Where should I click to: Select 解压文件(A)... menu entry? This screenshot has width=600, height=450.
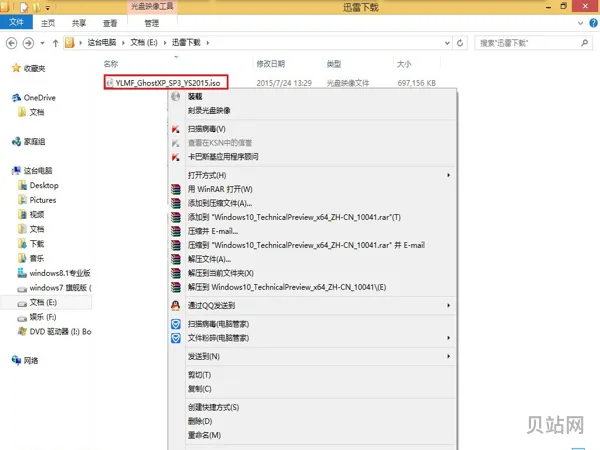pos(209,259)
